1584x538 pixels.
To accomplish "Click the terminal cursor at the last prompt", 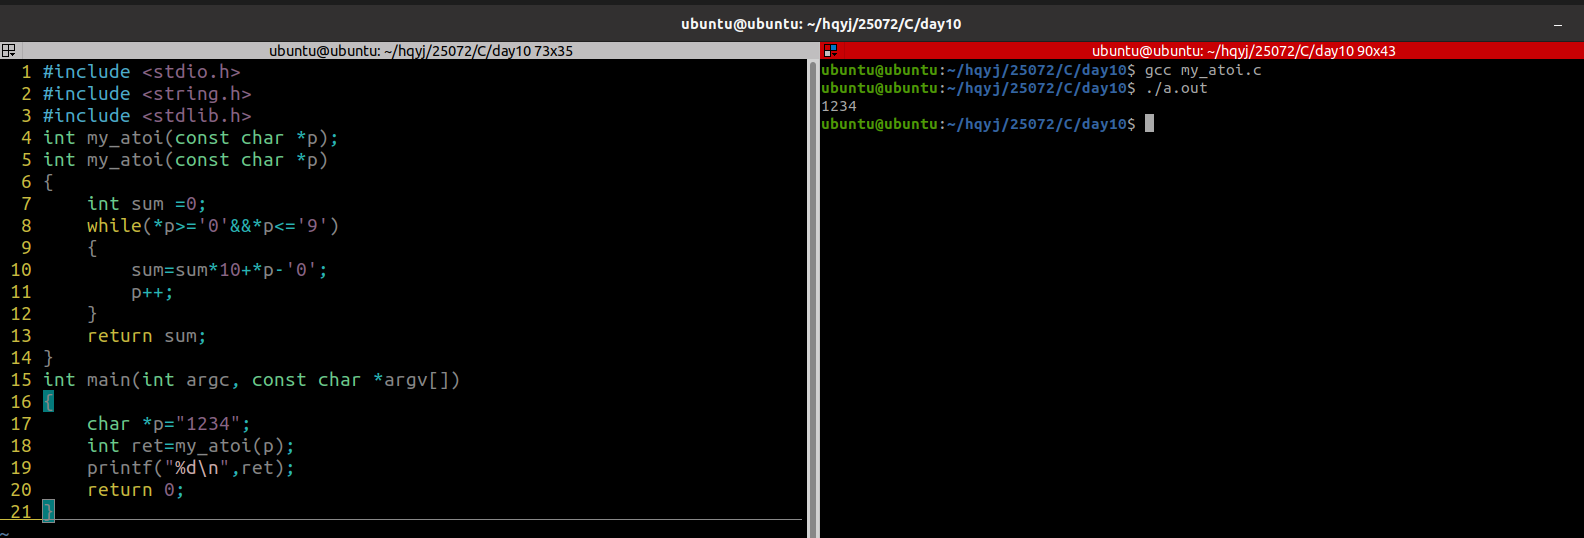I will pos(1149,123).
